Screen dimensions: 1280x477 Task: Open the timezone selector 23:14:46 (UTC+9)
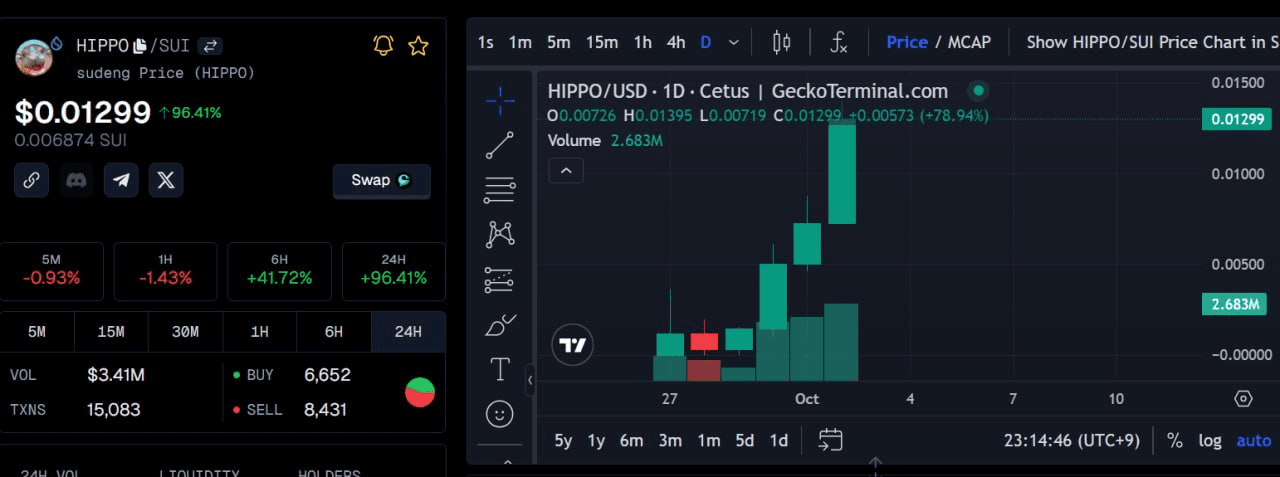(x=1072, y=440)
